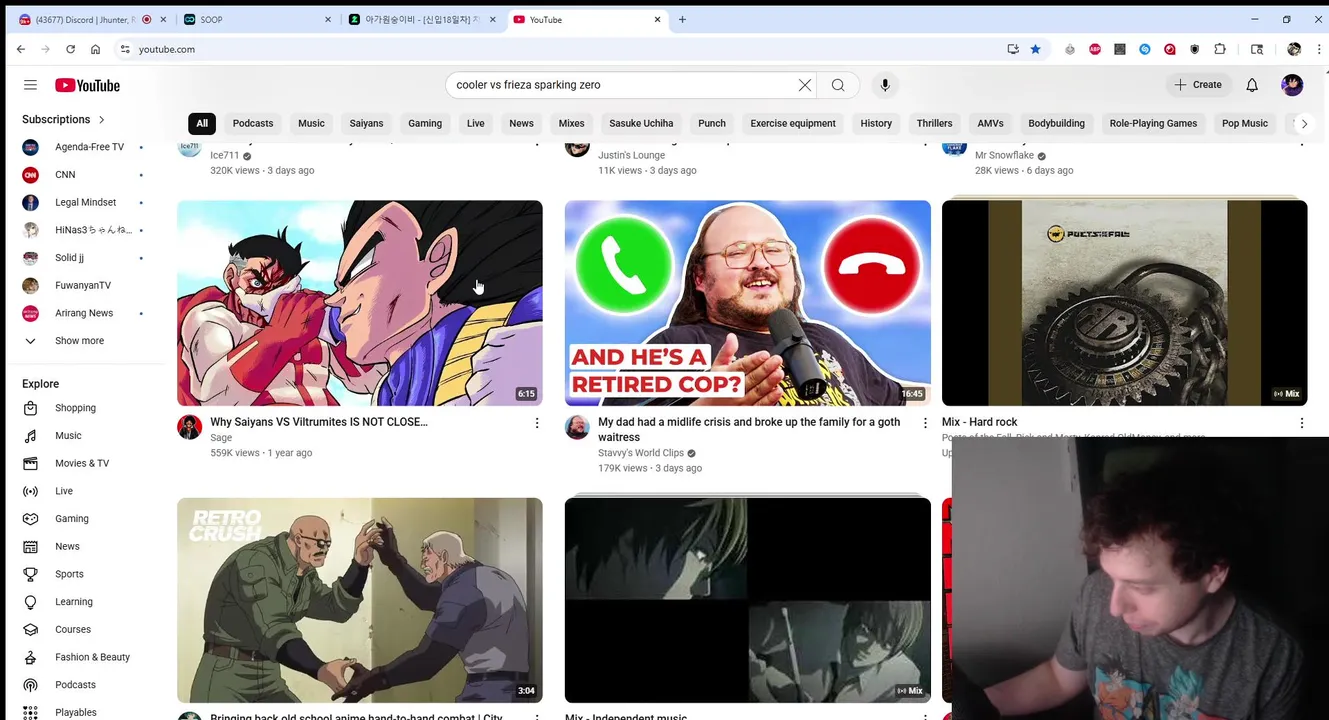This screenshot has width=1329, height=720.
Task: Clear the search box text
Action: (805, 85)
